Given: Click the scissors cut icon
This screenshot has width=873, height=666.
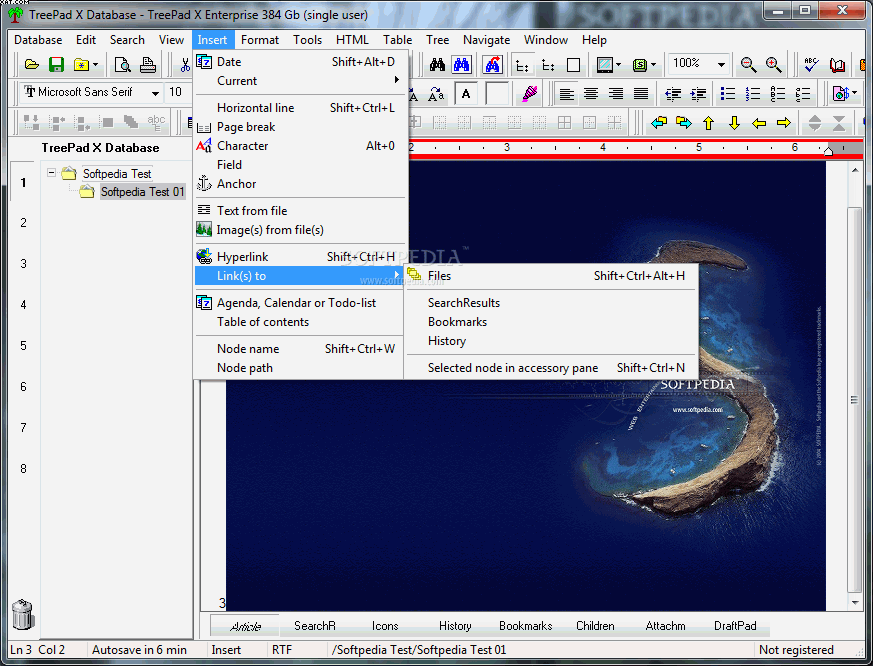Looking at the screenshot, I should [185, 65].
